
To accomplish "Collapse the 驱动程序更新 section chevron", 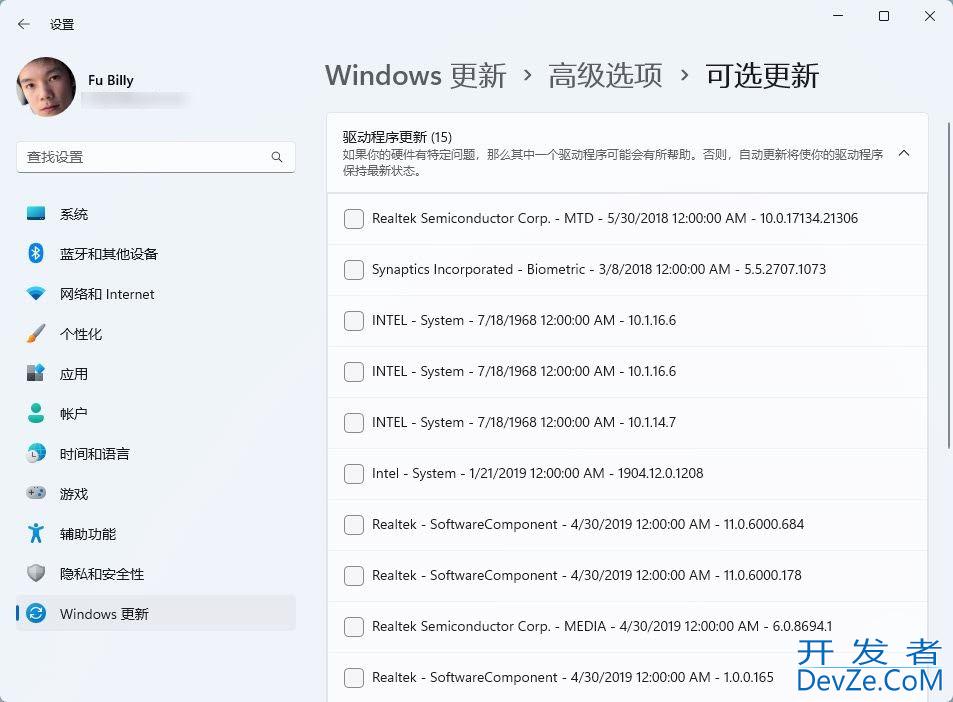I will tap(904, 153).
